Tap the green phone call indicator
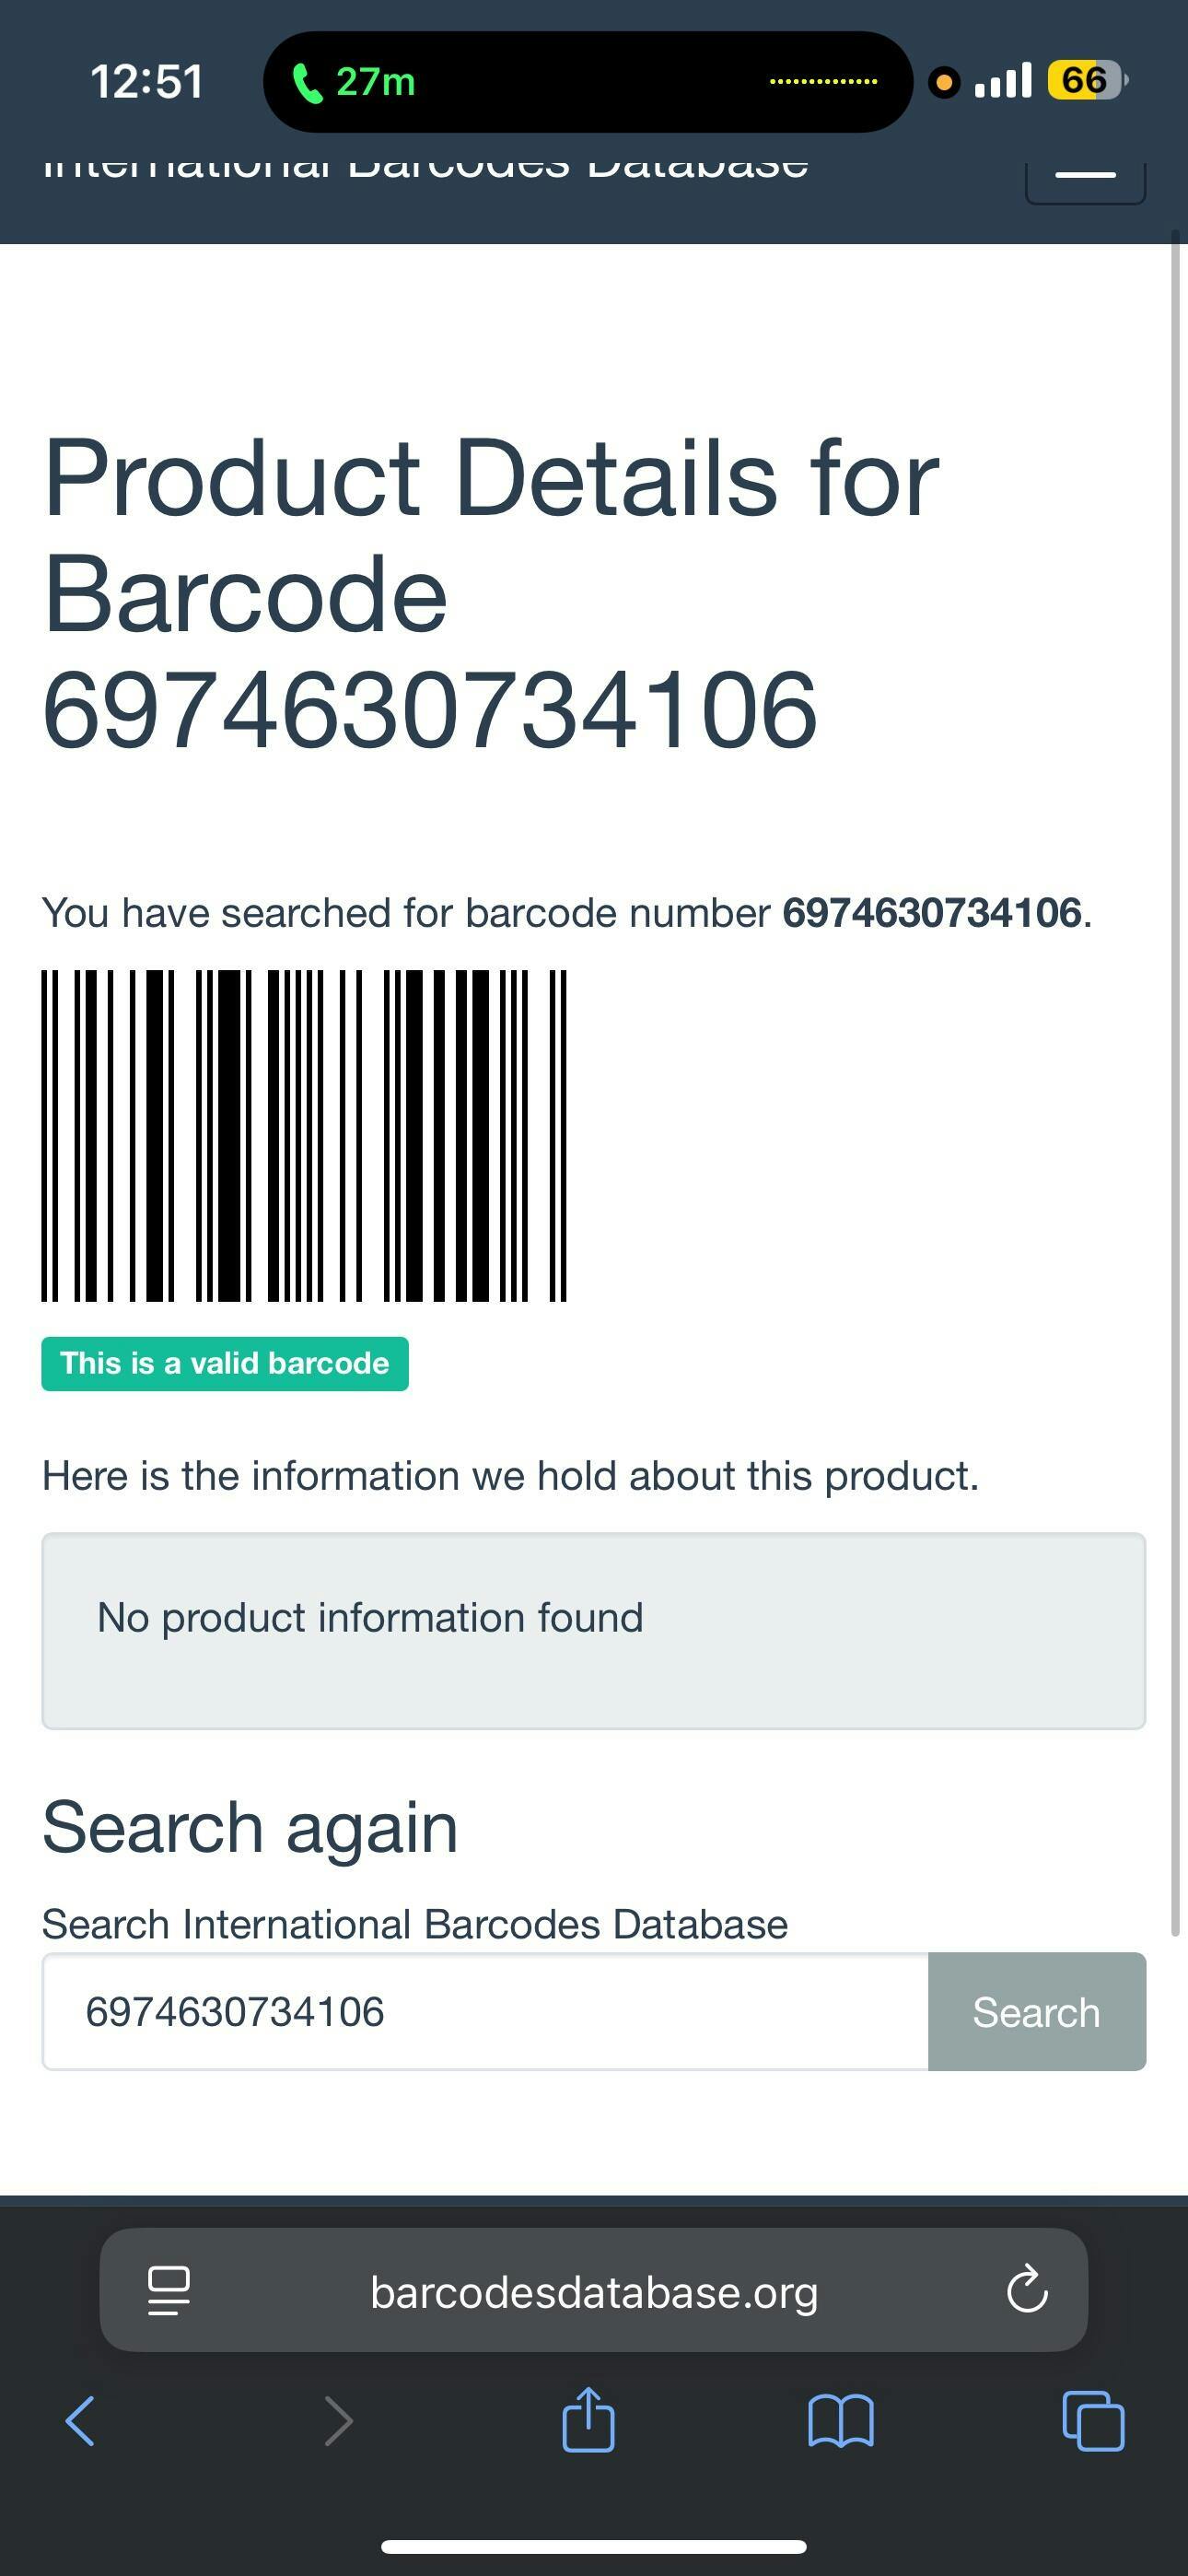The width and height of the screenshot is (1188, 2576). click(x=353, y=82)
